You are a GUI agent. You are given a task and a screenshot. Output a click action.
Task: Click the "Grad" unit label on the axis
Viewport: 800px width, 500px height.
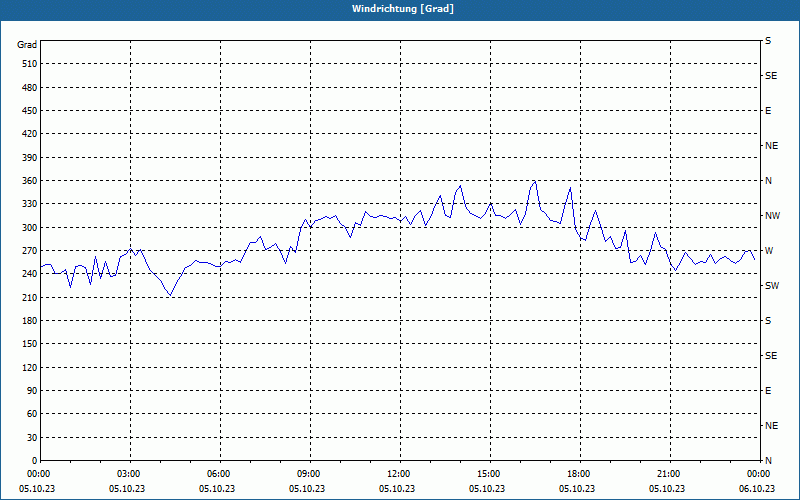point(27,45)
